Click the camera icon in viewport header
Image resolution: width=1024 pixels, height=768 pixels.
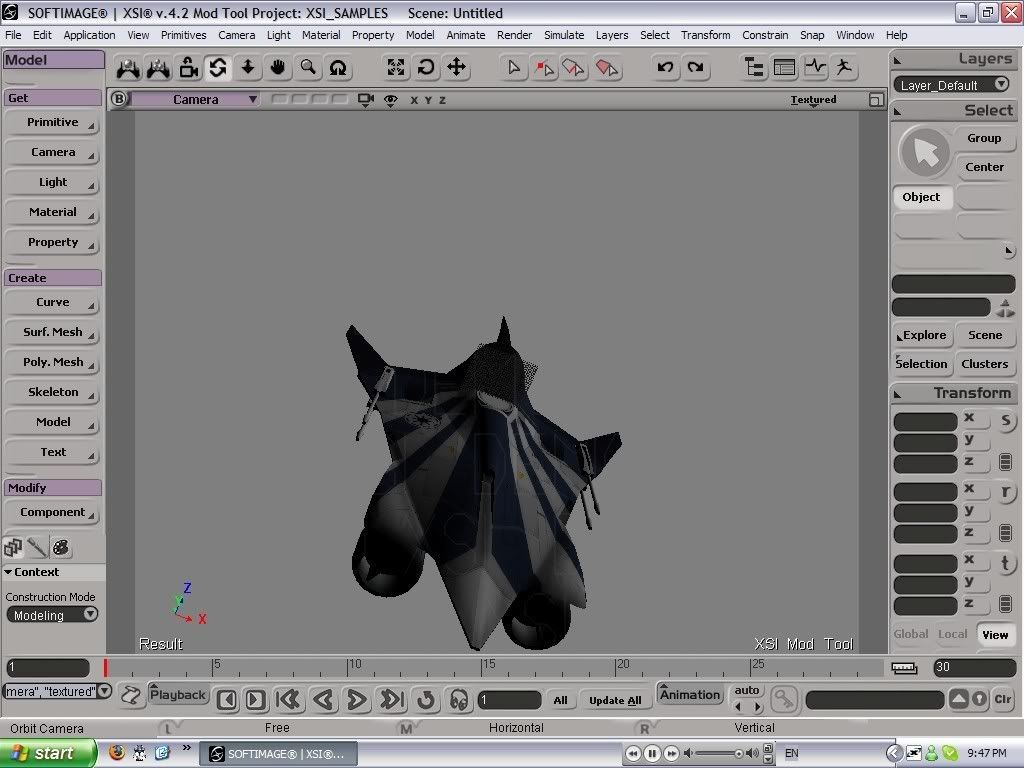(x=366, y=100)
